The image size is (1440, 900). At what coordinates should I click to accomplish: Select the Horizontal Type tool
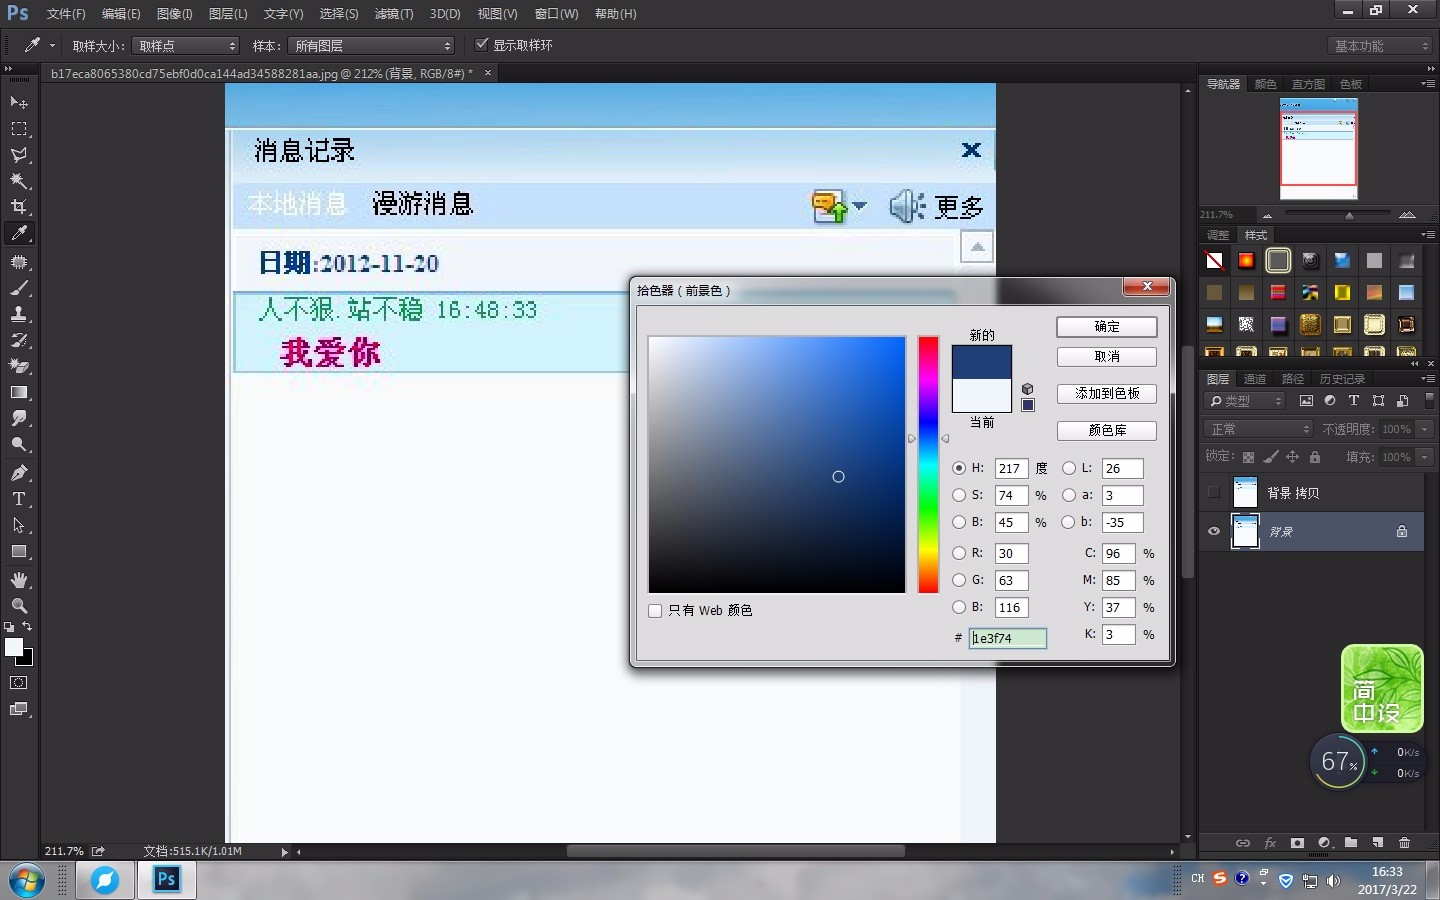click(19, 499)
